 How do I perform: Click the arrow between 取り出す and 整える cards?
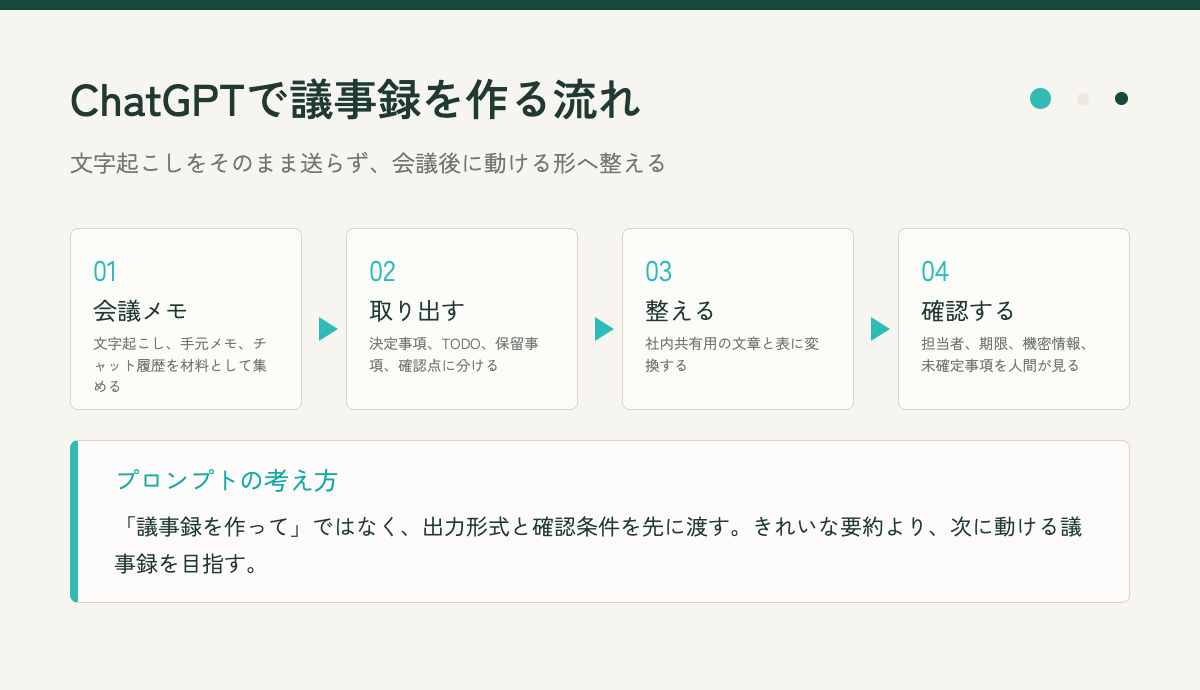(604, 329)
